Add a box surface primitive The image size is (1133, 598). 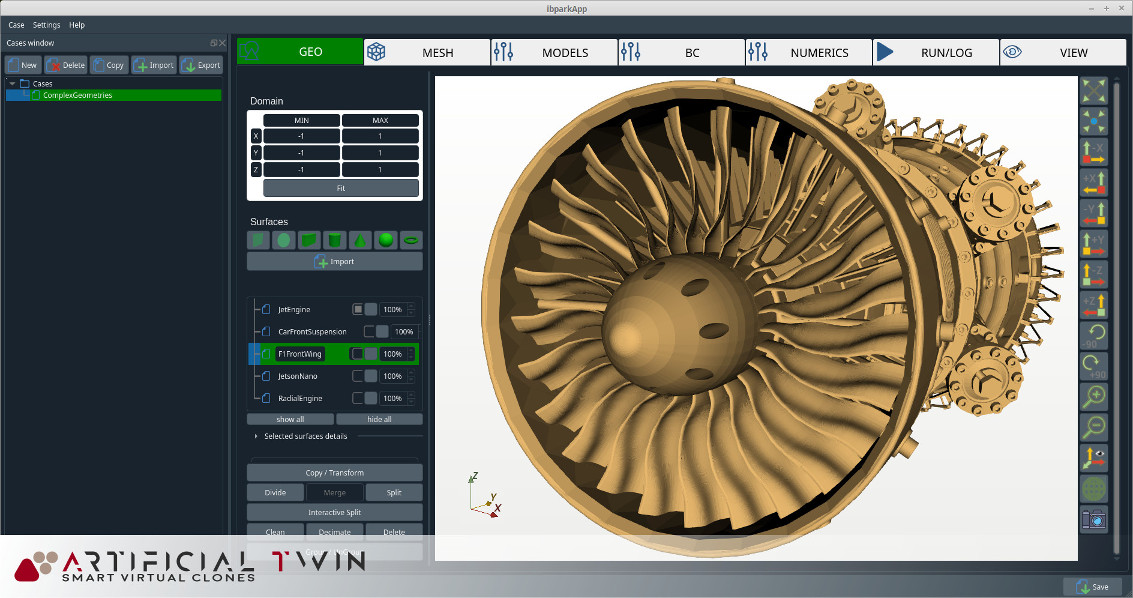point(309,240)
